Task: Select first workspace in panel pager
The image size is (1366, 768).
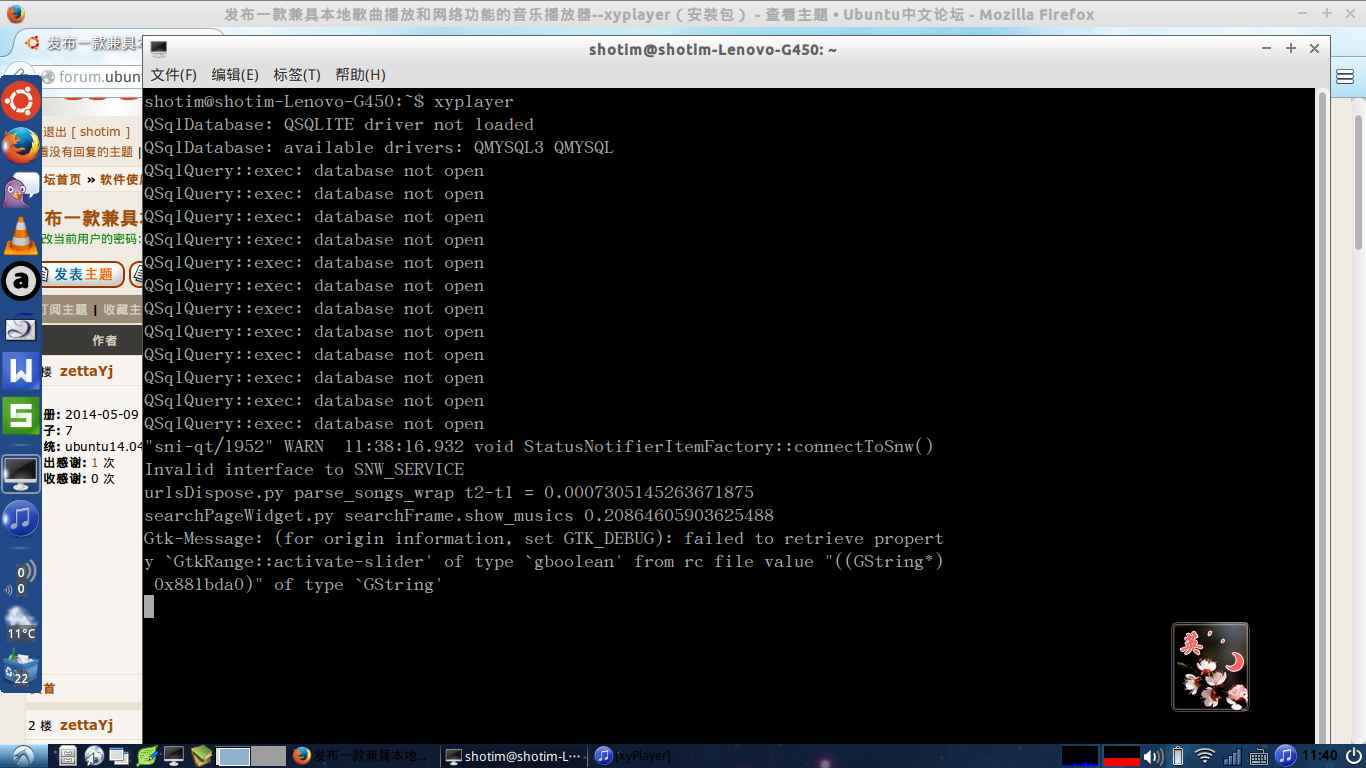Action: [234, 756]
